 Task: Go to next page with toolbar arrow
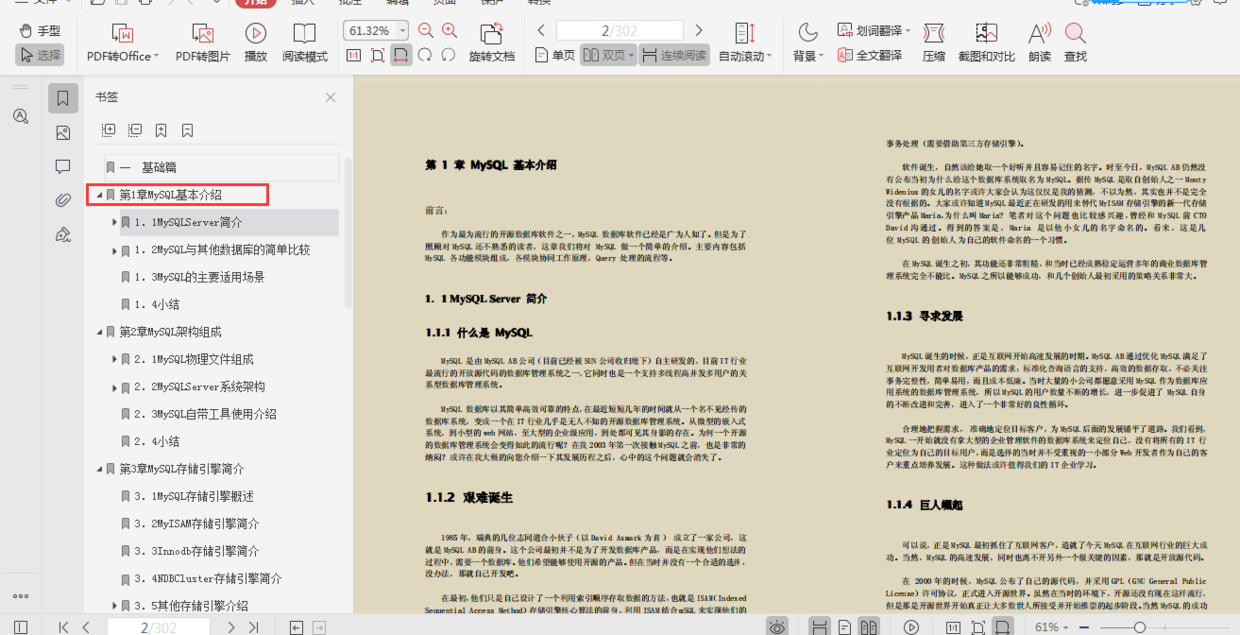click(x=699, y=31)
